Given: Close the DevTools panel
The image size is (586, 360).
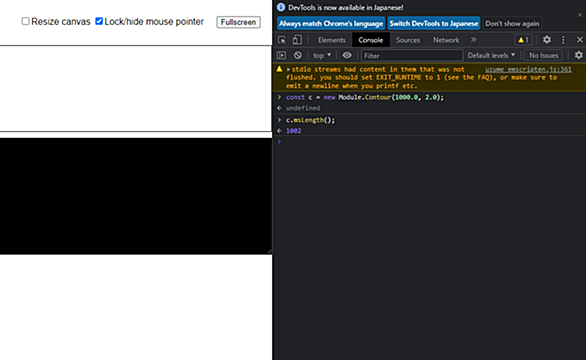Looking at the screenshot, I should click(580, 40).
